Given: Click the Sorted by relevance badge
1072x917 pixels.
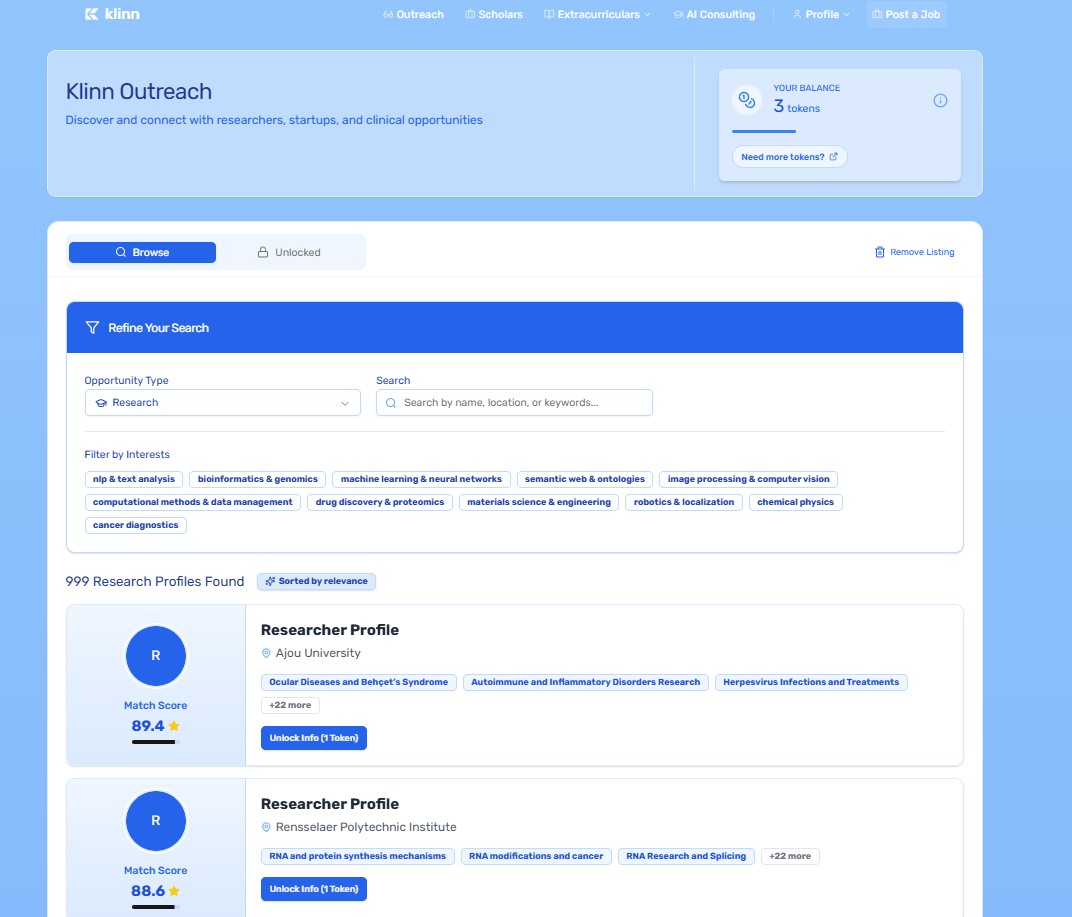Looking at the screenshot, I should tap(317, 581).
